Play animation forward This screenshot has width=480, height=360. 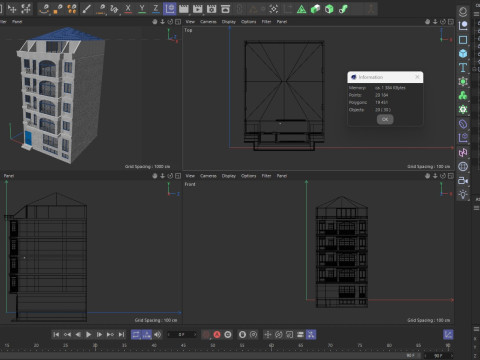click(x=89, y=334)
